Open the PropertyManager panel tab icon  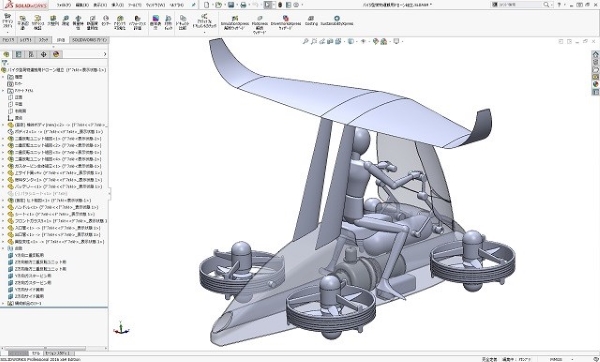pyautogui.click(x=18, y=54)
